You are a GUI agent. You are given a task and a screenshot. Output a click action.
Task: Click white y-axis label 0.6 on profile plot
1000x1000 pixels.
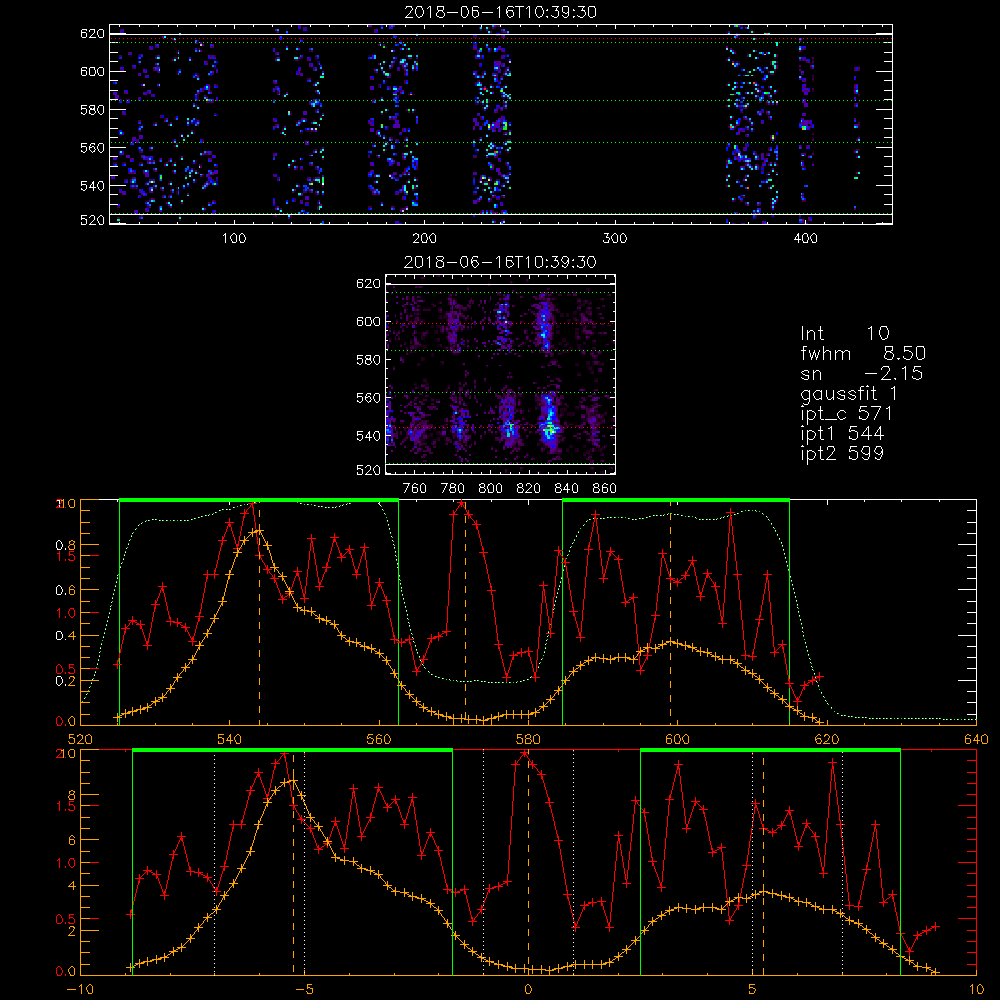click(65, 591)
